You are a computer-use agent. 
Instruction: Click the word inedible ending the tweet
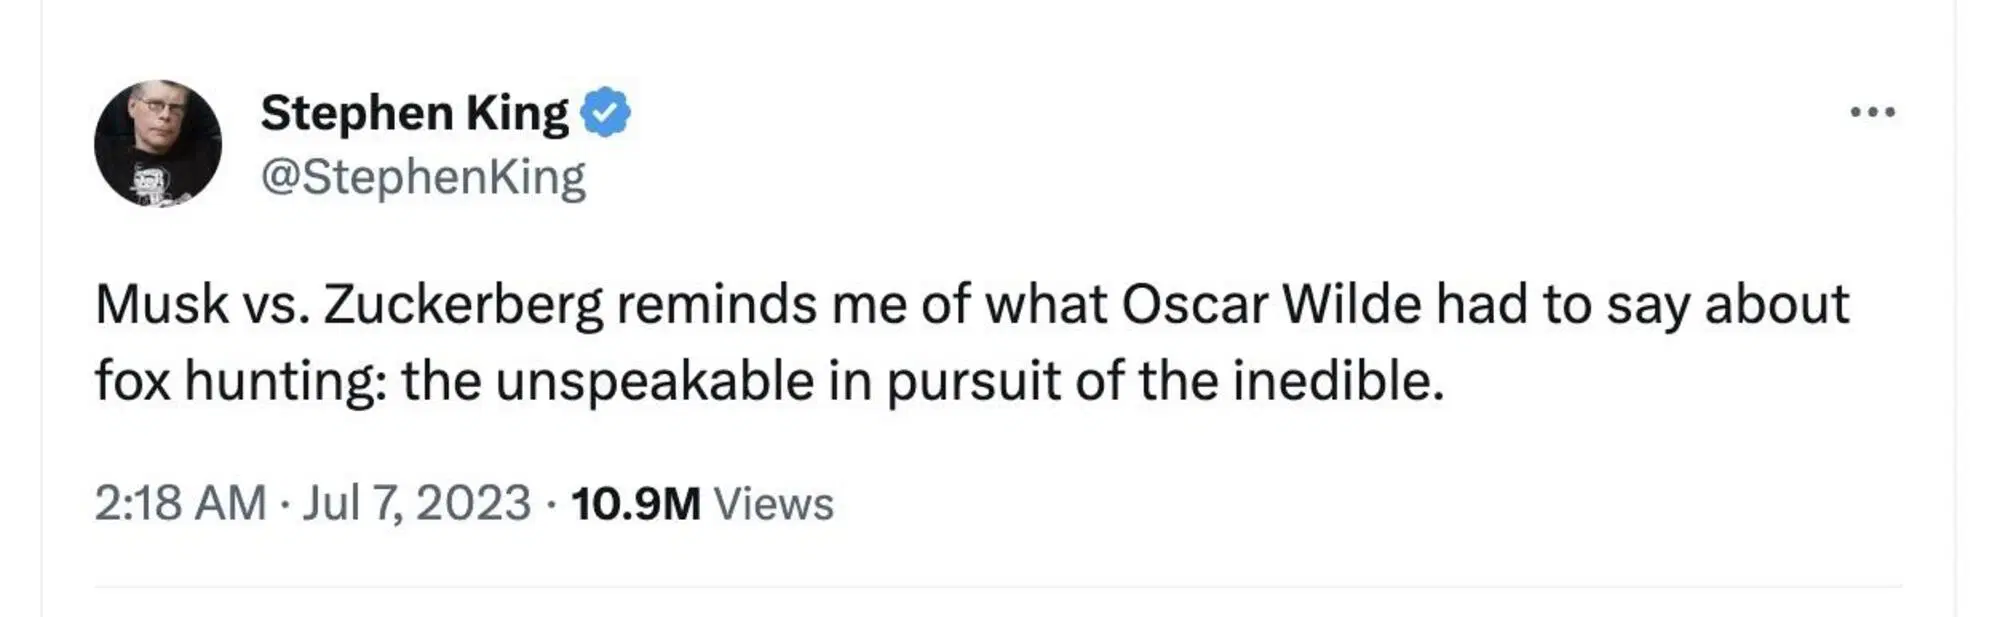pos(1338,381)
